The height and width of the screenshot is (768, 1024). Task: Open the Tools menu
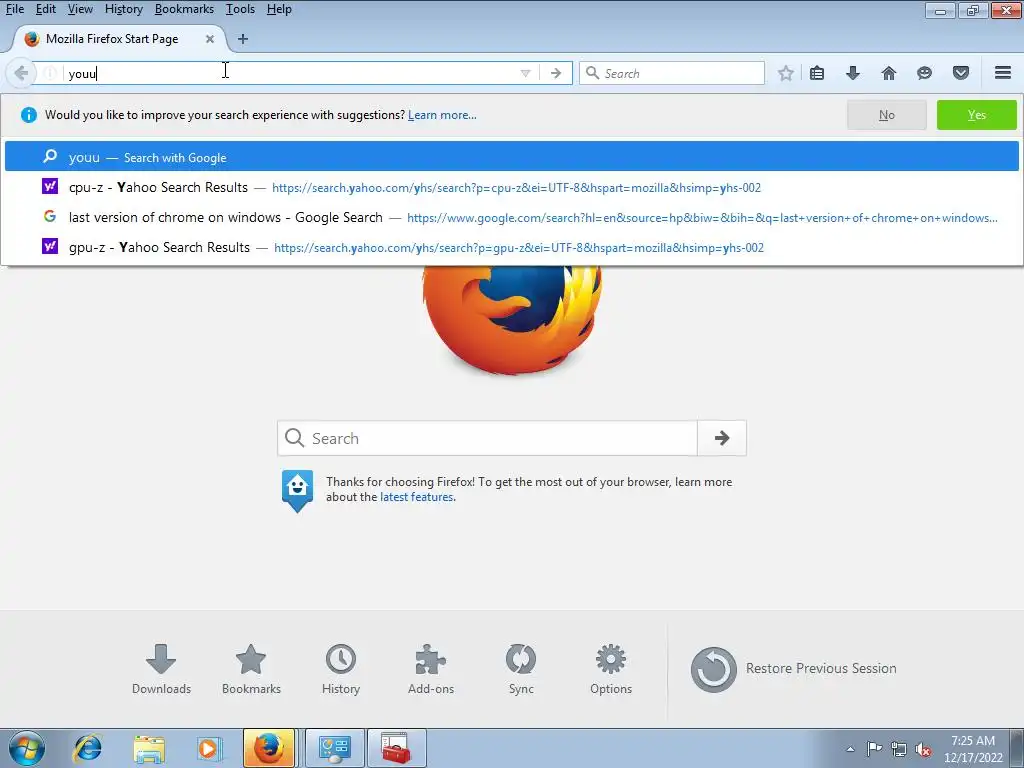coord(240,9)
